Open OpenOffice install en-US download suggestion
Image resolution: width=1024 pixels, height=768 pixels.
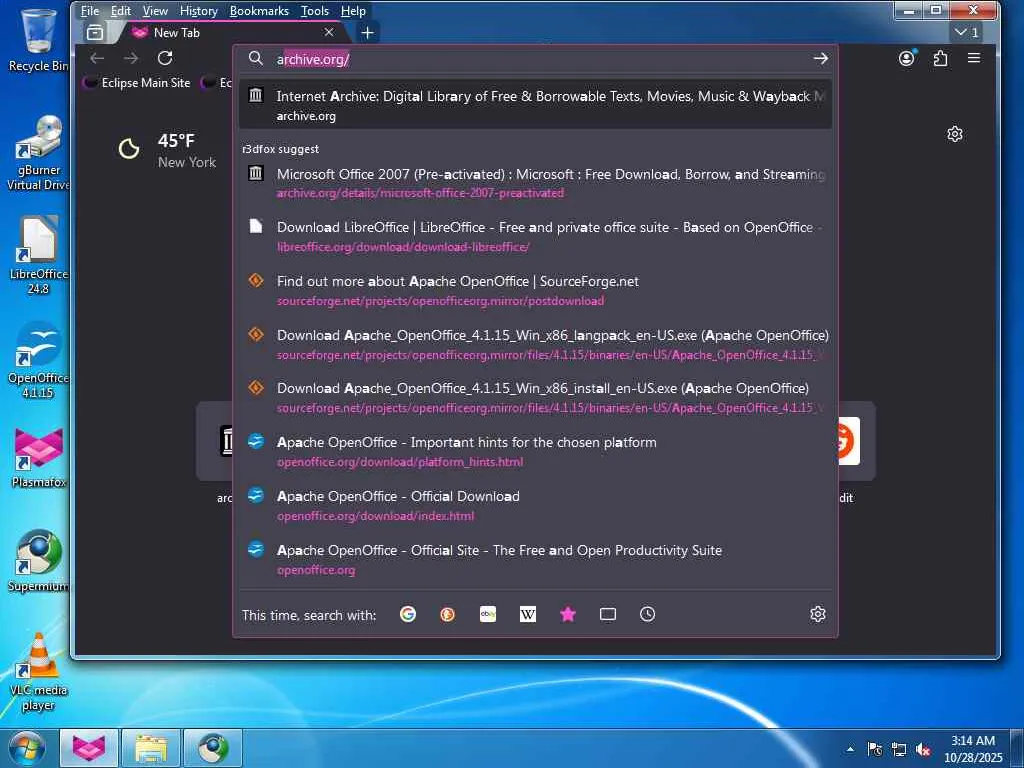click(x=536, y=398)
